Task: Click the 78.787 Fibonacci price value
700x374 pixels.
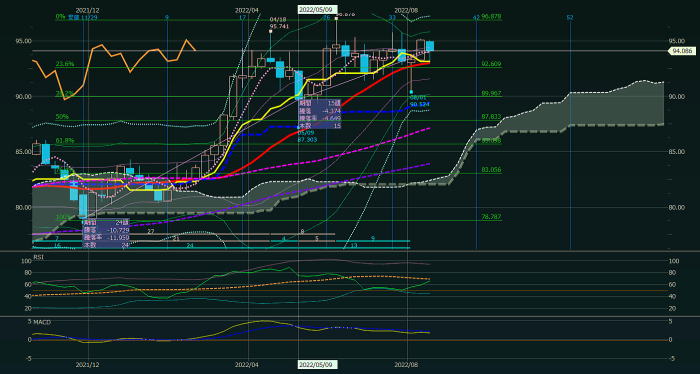Action: (x=491, y=217)
